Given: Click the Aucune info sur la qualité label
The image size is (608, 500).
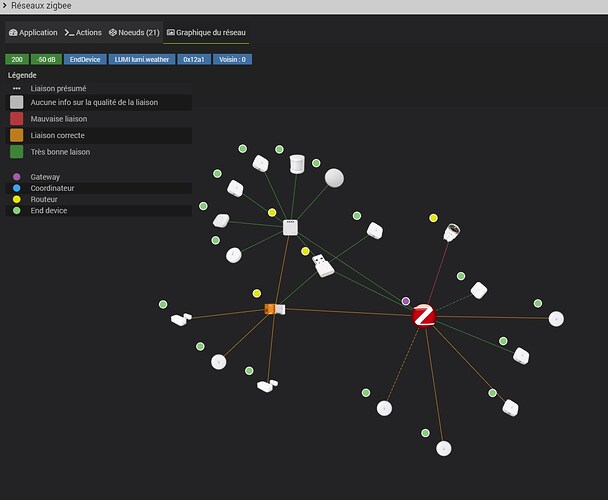Looking at the screenshot, I should point(94,102).
